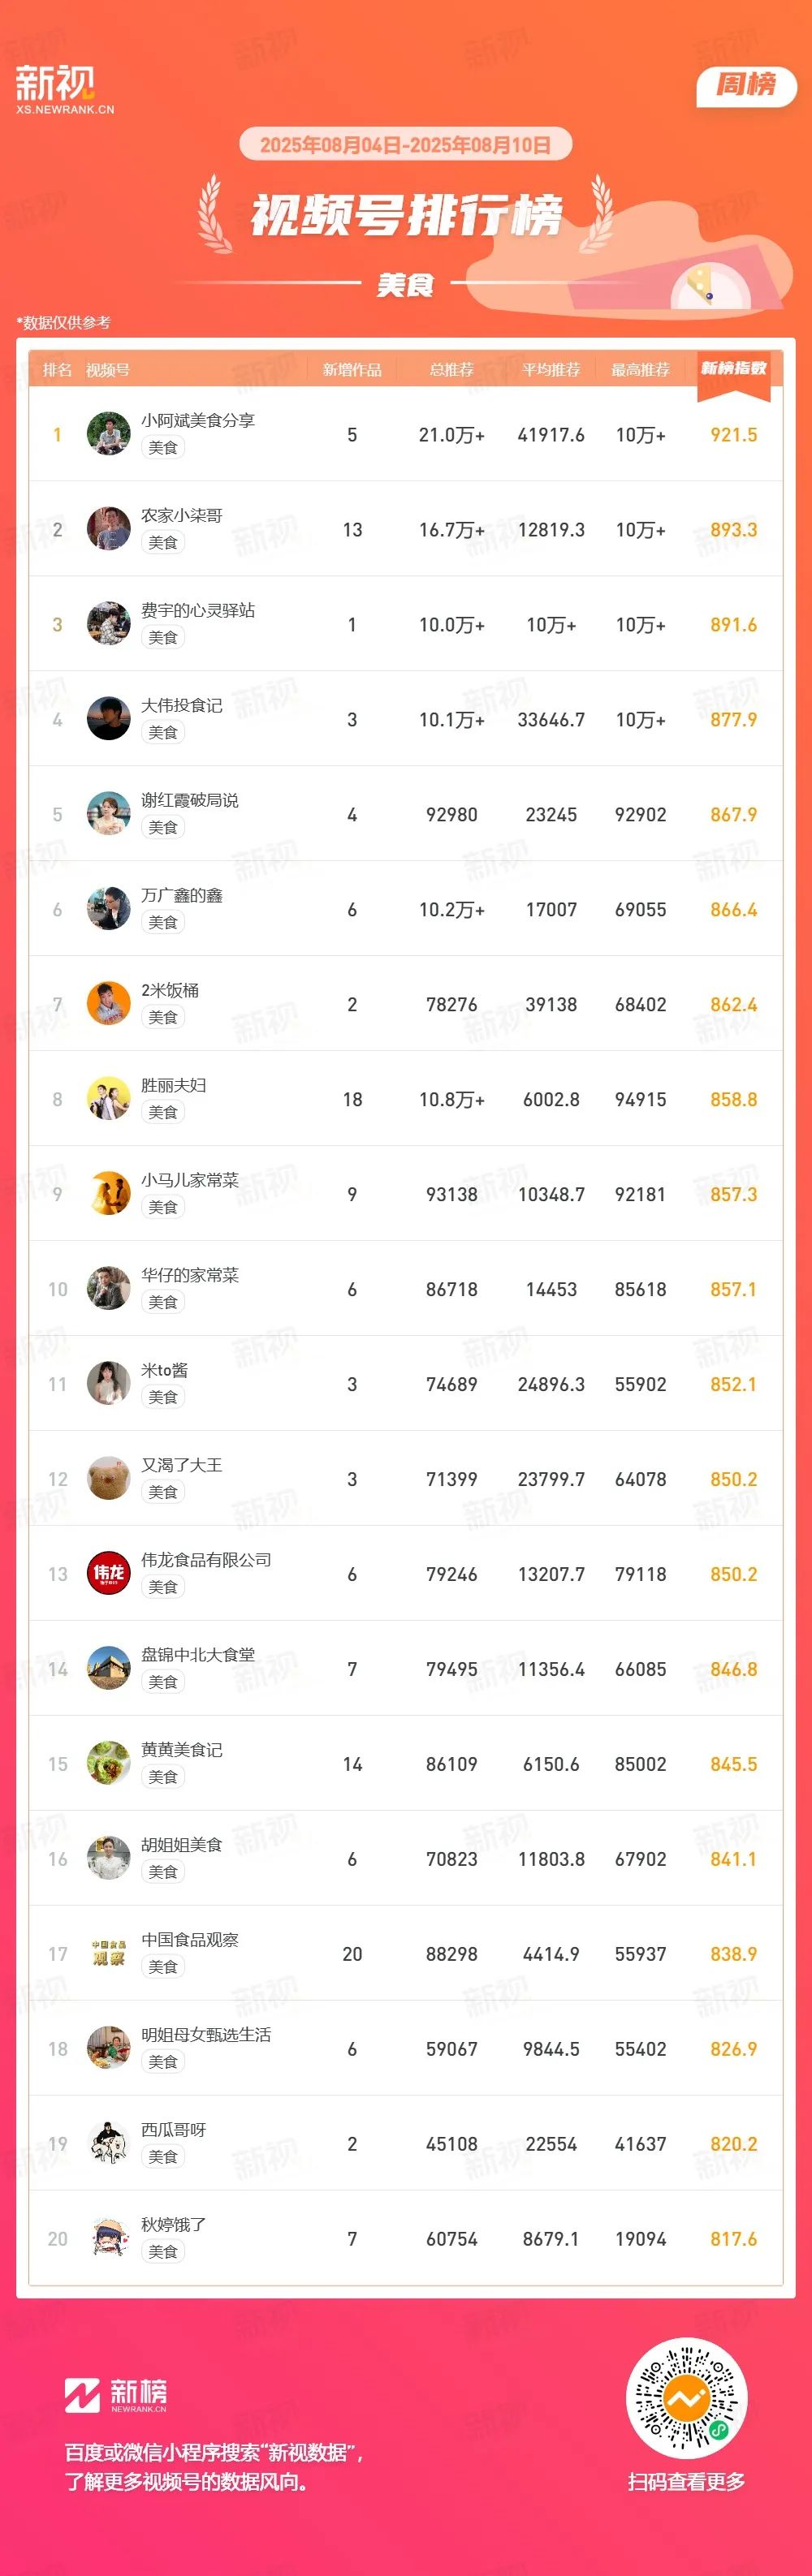Open 小阿斌美食分享 avatar thumbnail

(x=108, y=434)
